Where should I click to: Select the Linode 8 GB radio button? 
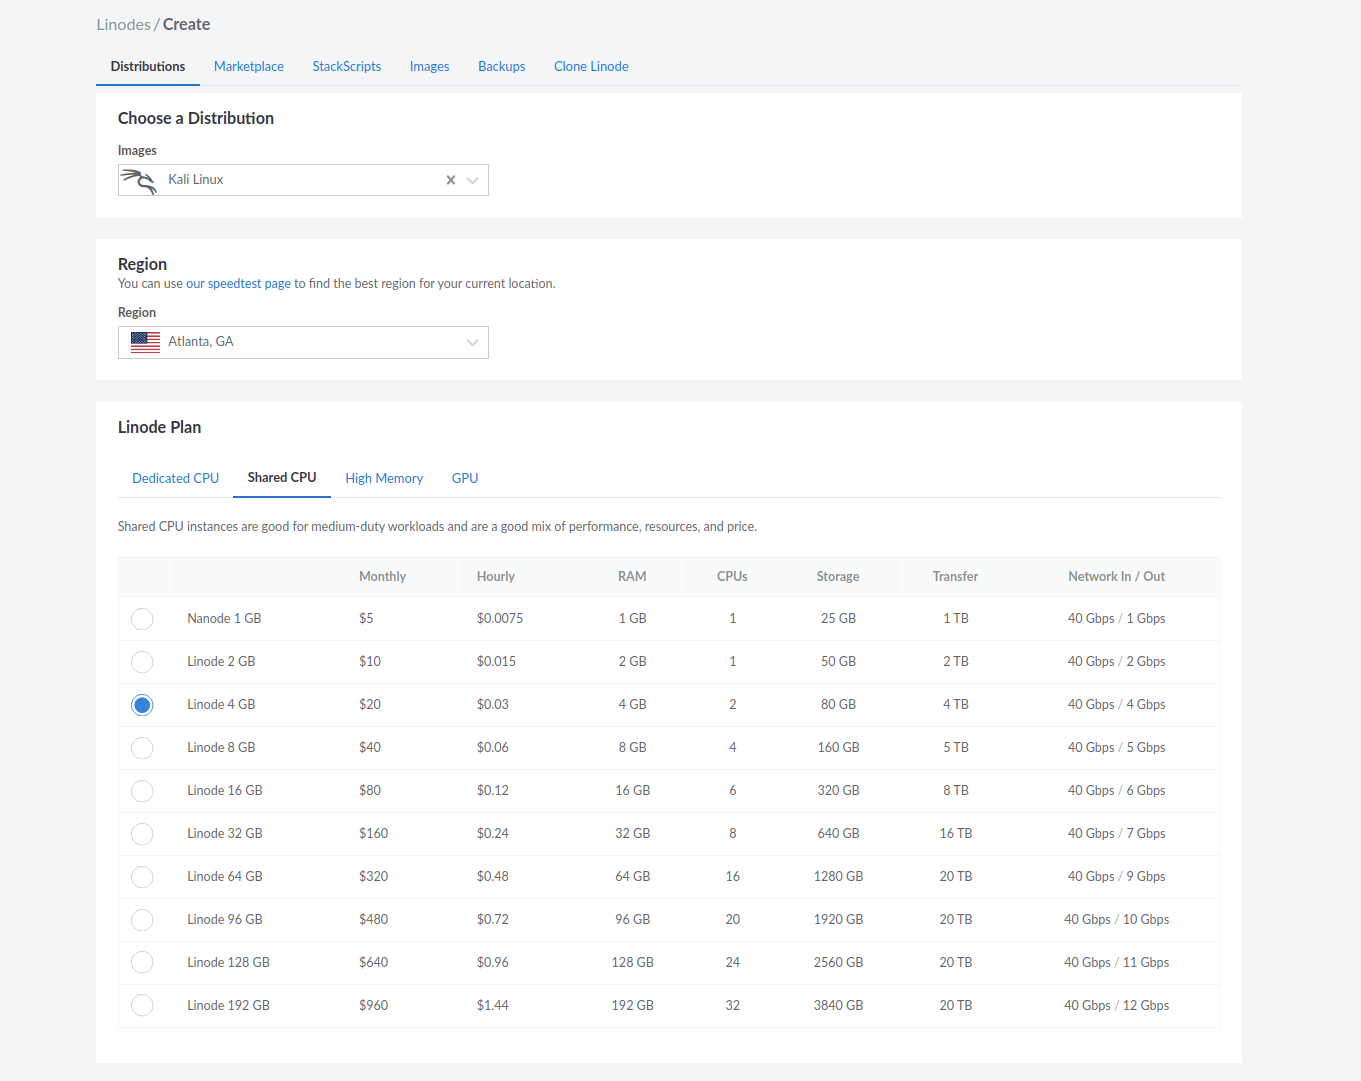click(x=142, y=748)
